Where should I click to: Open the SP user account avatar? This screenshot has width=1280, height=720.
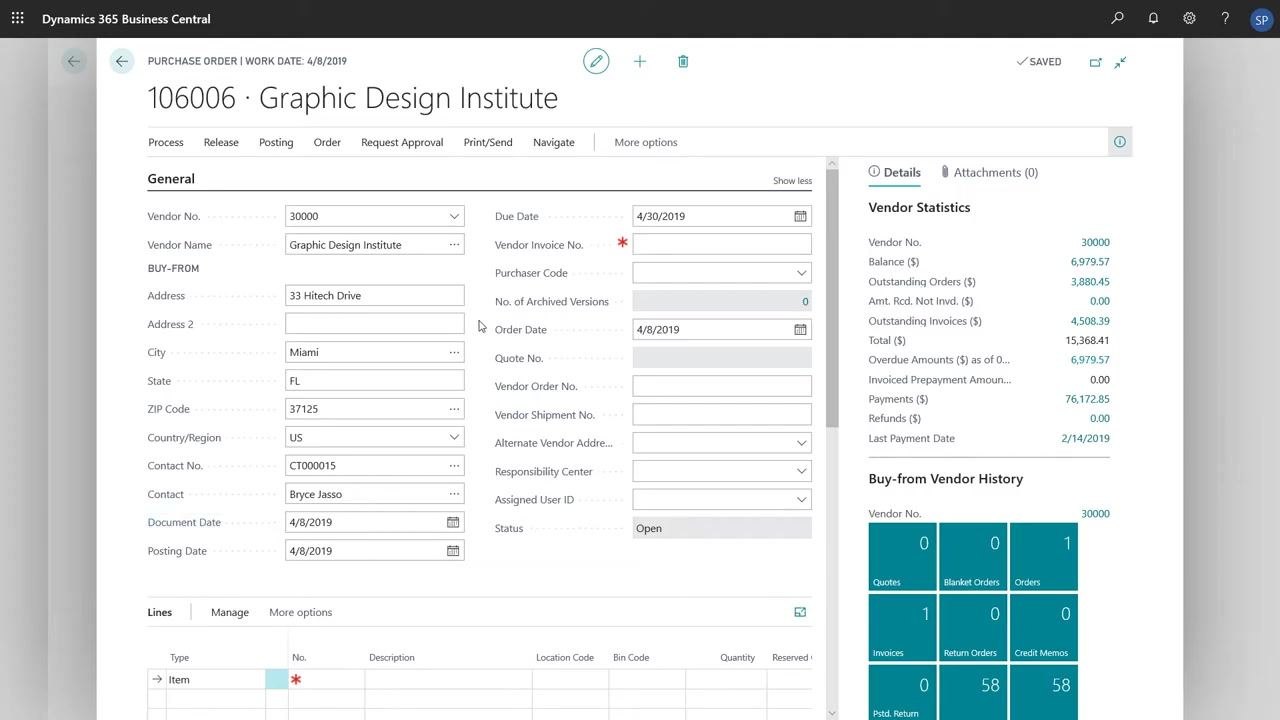[x=1261, y=19]
